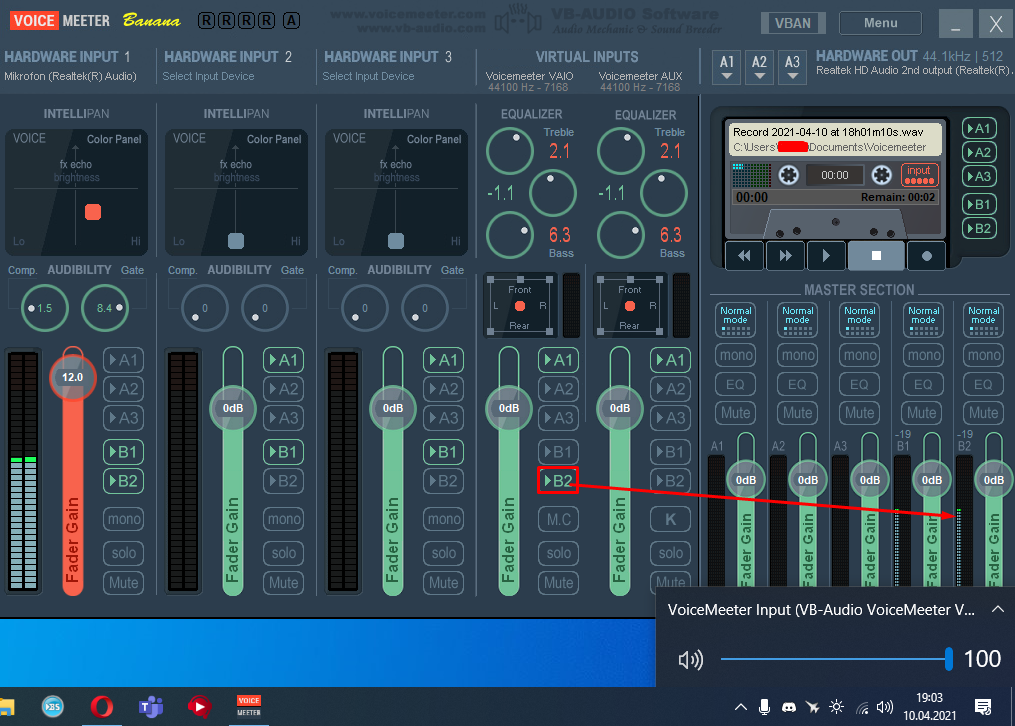This screenshot has height=726, width=1015.
Task: Click the recorder input source button
Action: [x=919, y=175]
